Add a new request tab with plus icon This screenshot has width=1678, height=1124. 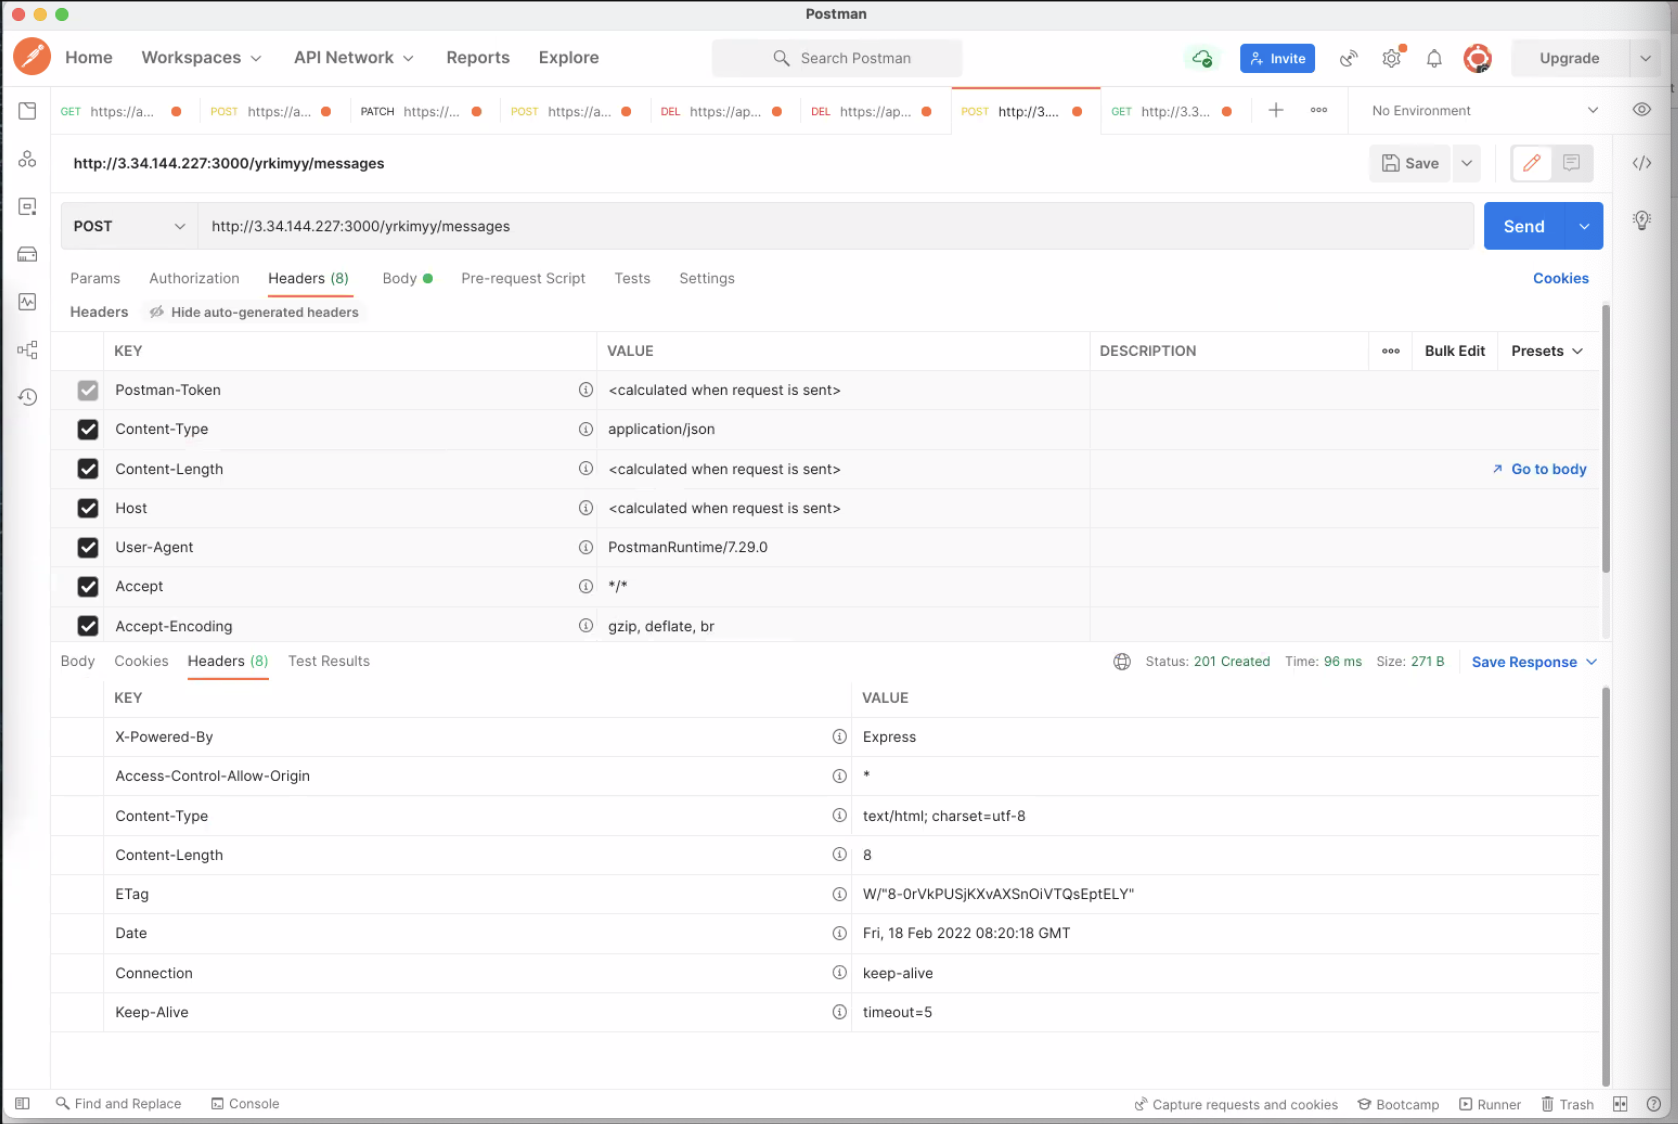click(1276, 110)
